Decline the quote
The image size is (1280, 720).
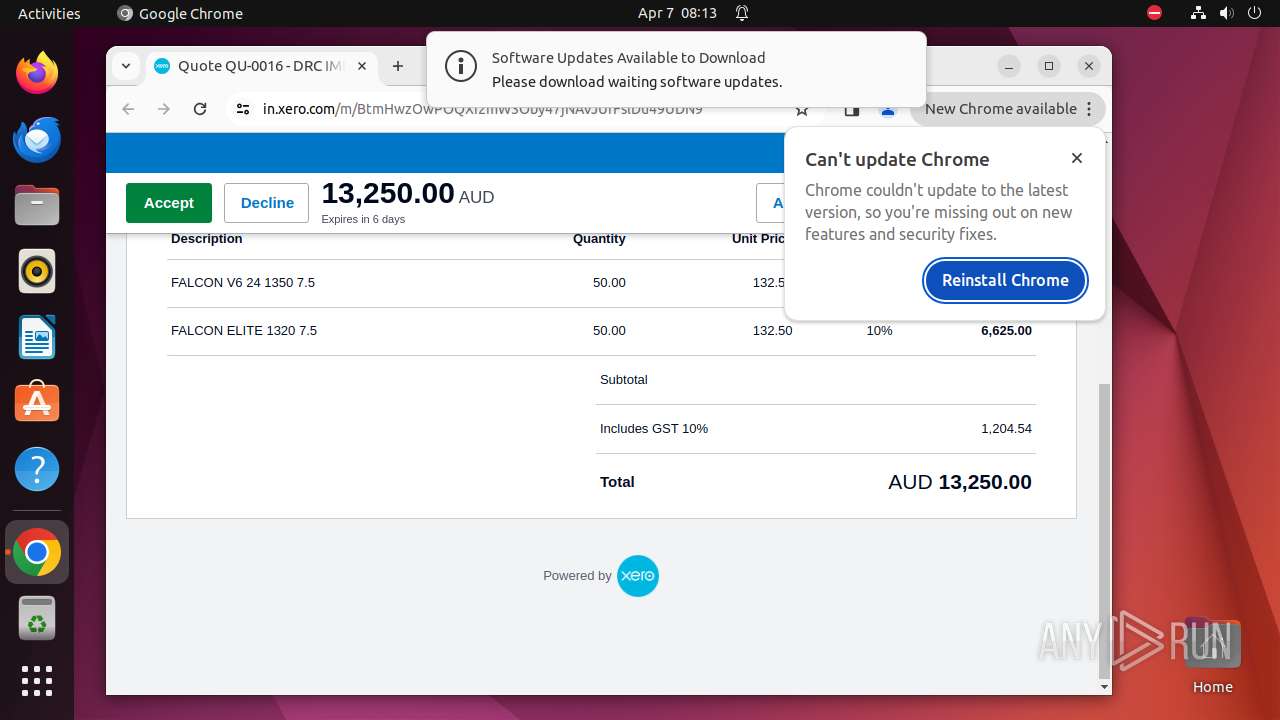[x=267, y=202]
